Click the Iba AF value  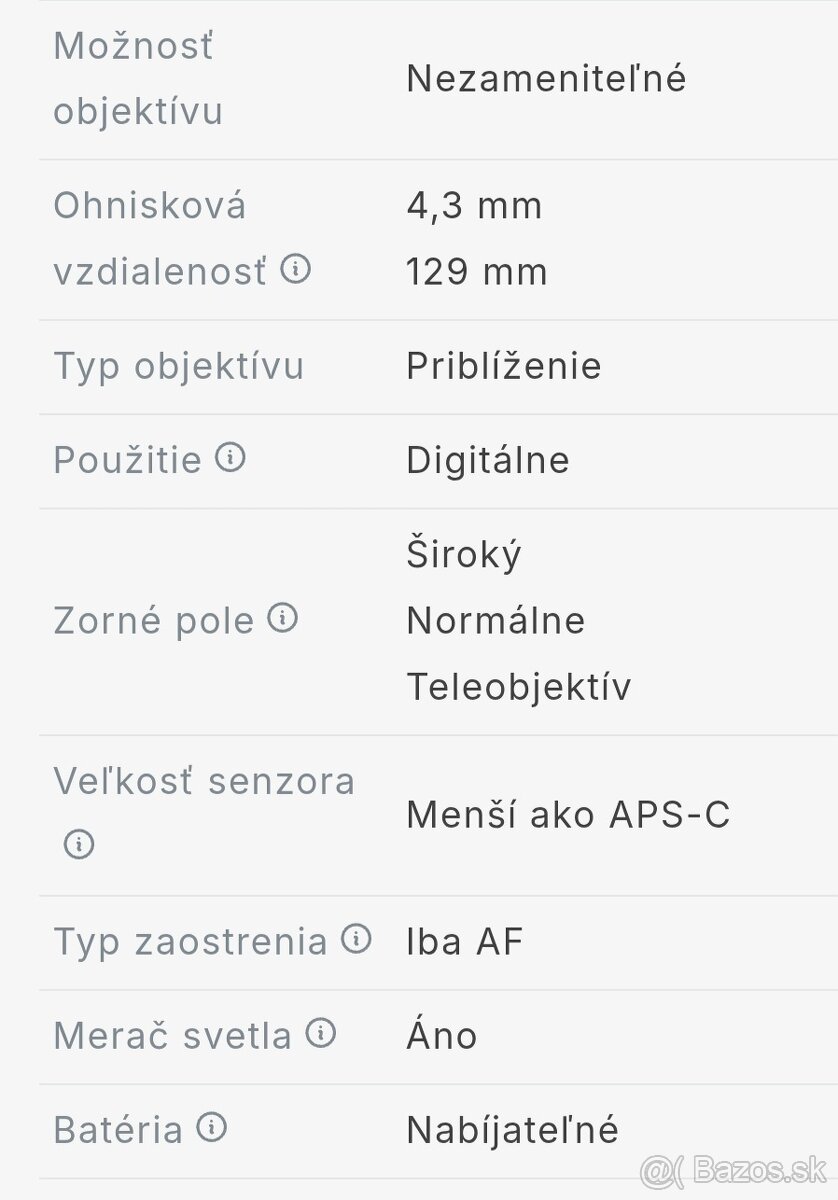[465, 941]
